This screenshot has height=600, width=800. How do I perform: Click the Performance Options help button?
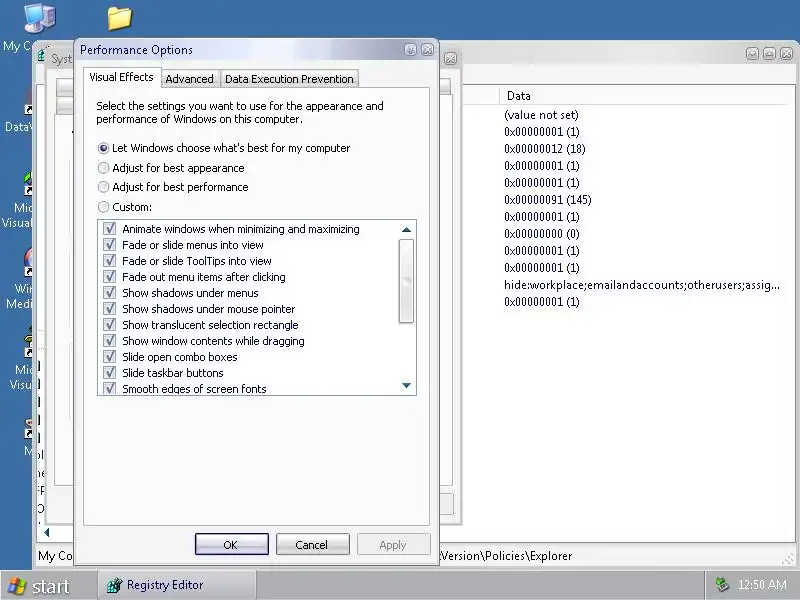410,49
